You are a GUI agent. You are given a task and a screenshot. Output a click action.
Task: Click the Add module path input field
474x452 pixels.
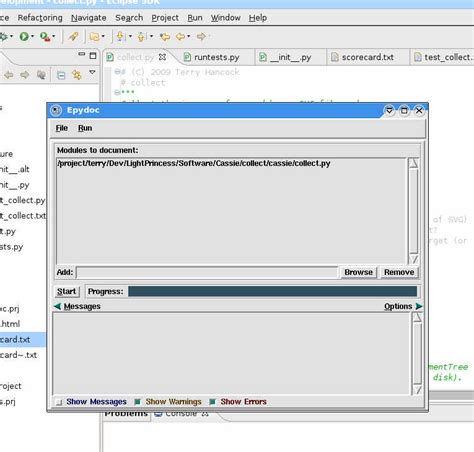[207, 272]
